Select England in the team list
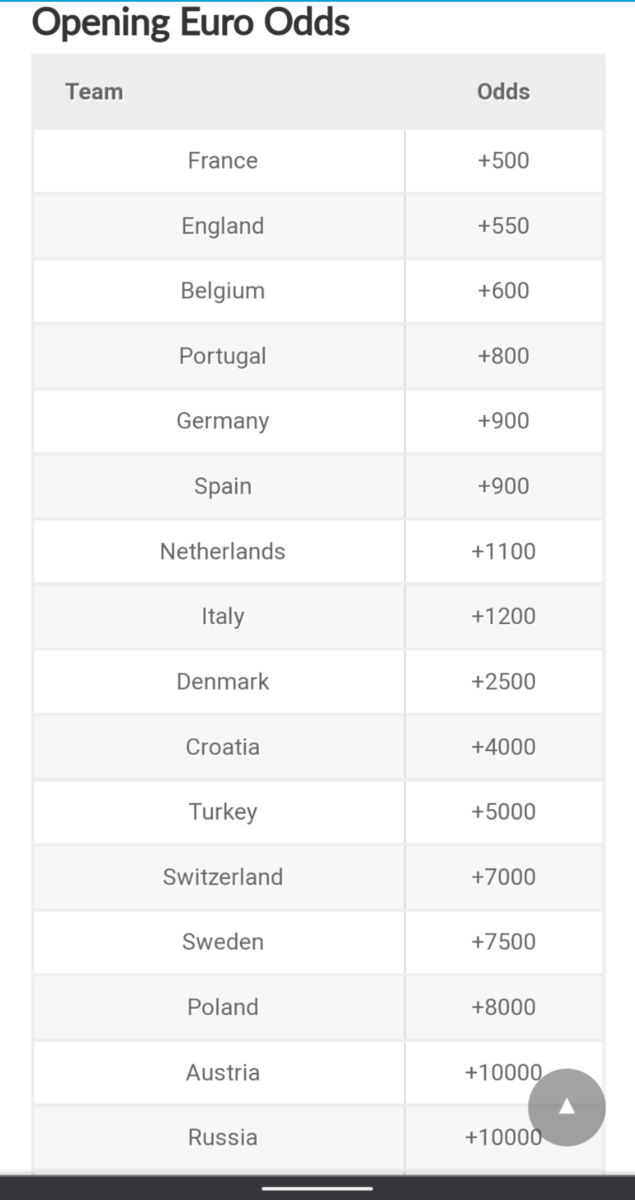 click(x=222, y=226)
